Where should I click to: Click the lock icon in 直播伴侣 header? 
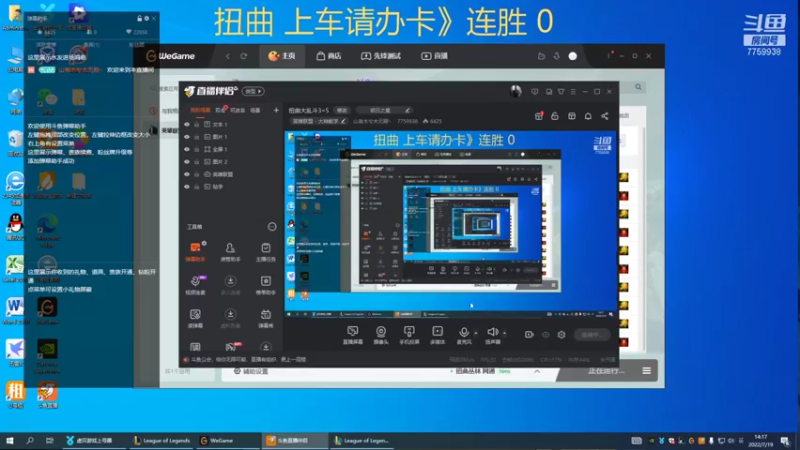[555, 116]
